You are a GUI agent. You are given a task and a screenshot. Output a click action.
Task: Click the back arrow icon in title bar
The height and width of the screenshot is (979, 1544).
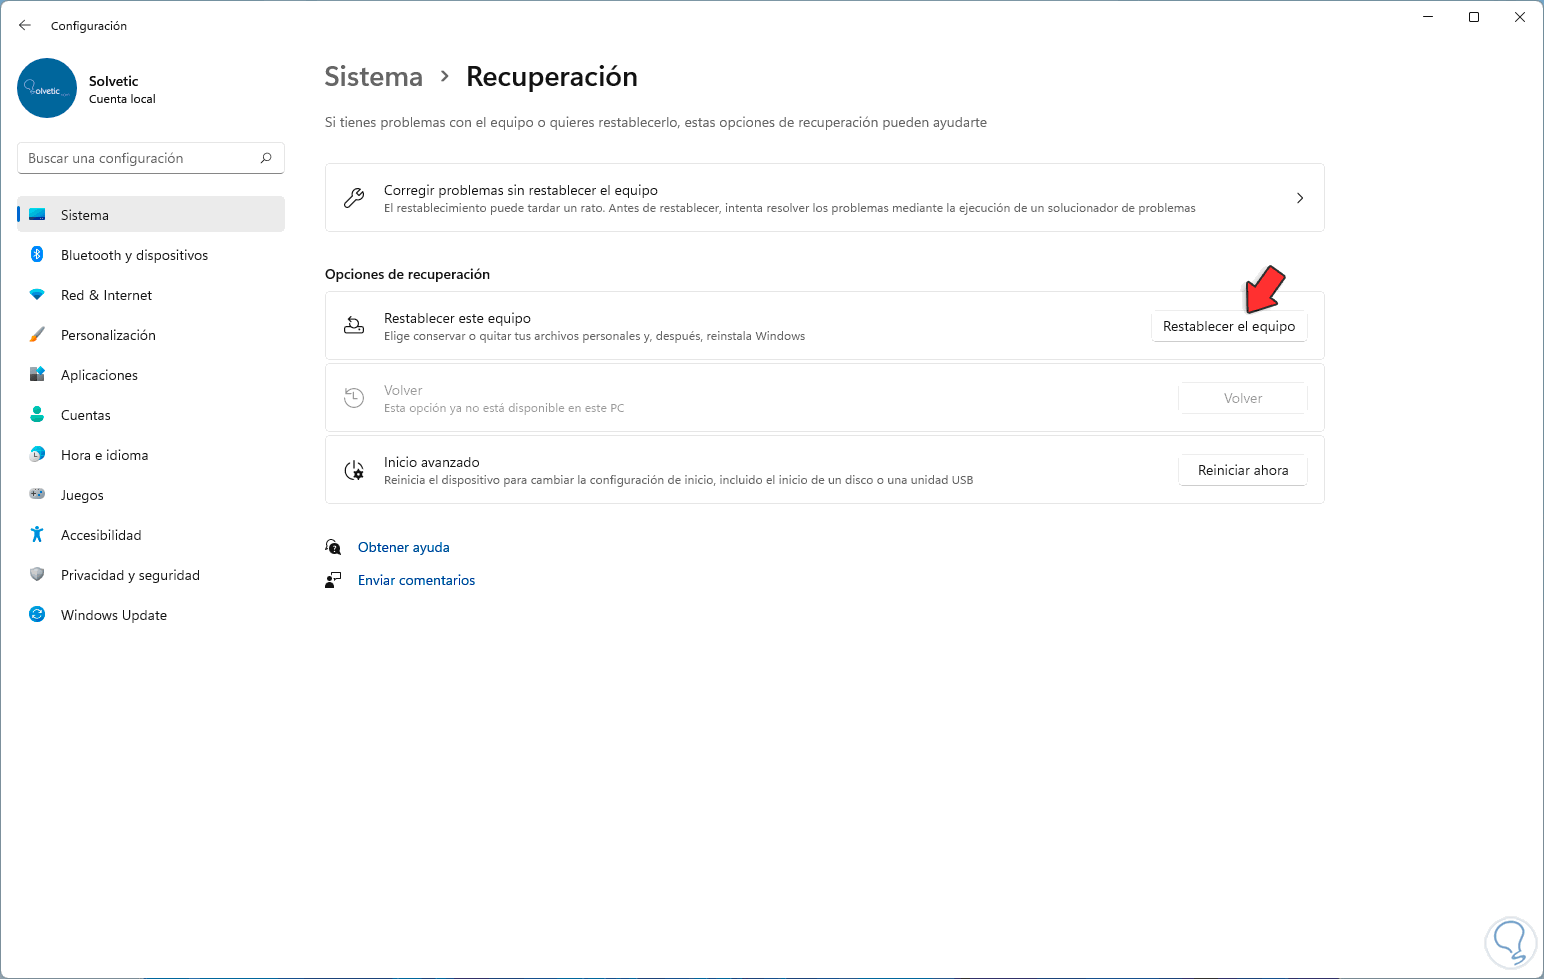[25, 25]
